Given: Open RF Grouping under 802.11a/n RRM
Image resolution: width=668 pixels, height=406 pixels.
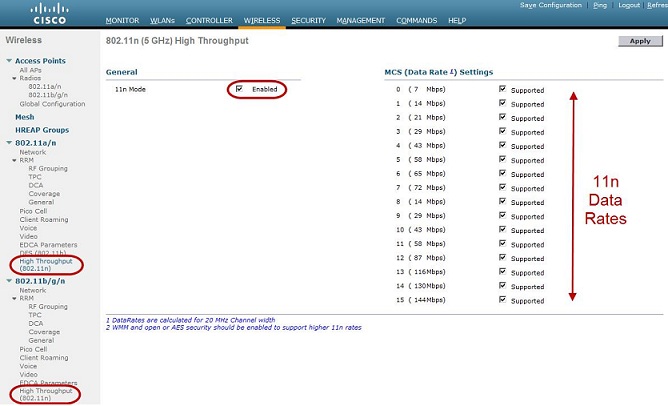Looking at the screenshot, I should click(48, 168).
